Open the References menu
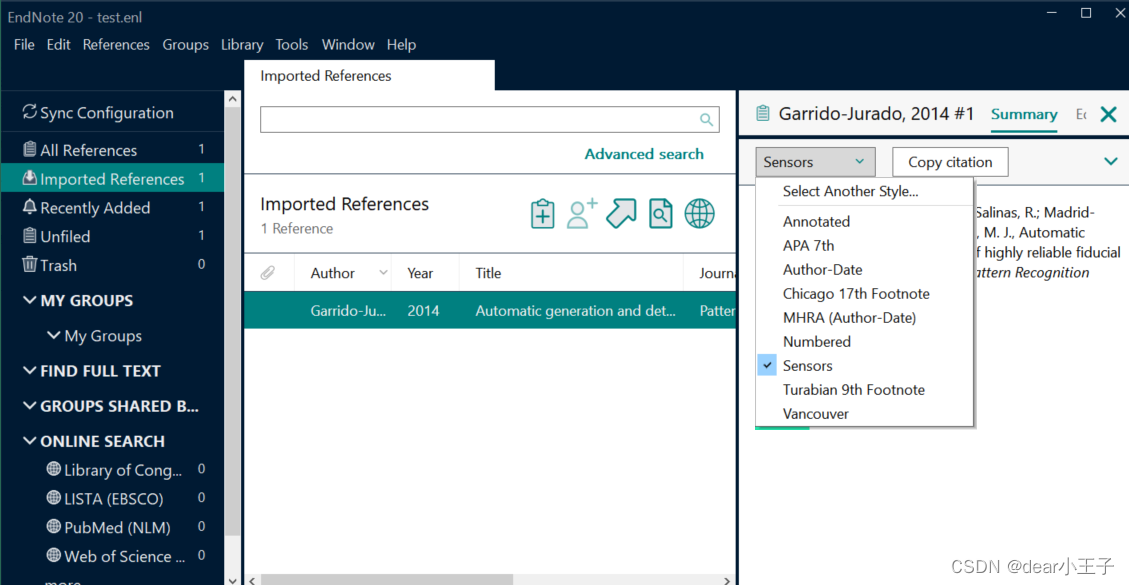 (x=116, y=45)
